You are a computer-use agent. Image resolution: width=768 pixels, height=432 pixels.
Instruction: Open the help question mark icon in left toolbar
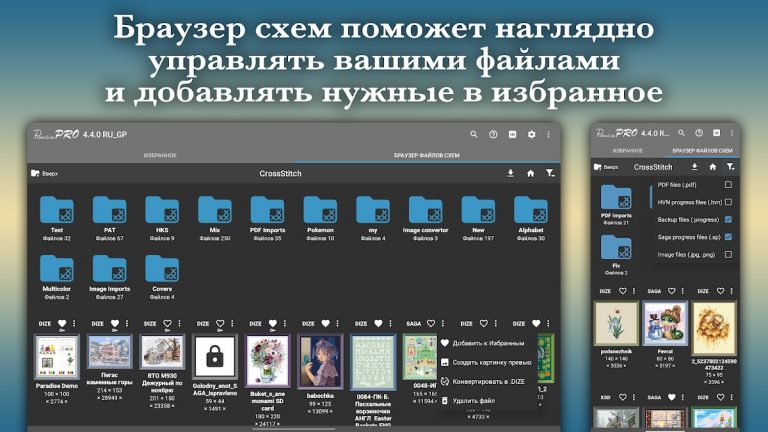(x=493, y=134)
